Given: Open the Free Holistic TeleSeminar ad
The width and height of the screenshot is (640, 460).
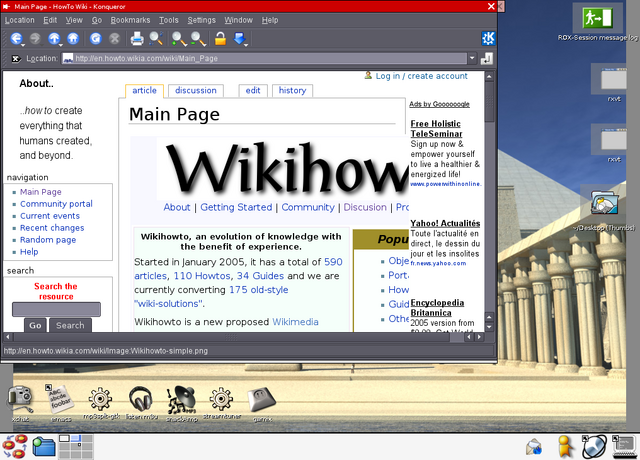Looking at the screenshot, I should coord(436,129).
